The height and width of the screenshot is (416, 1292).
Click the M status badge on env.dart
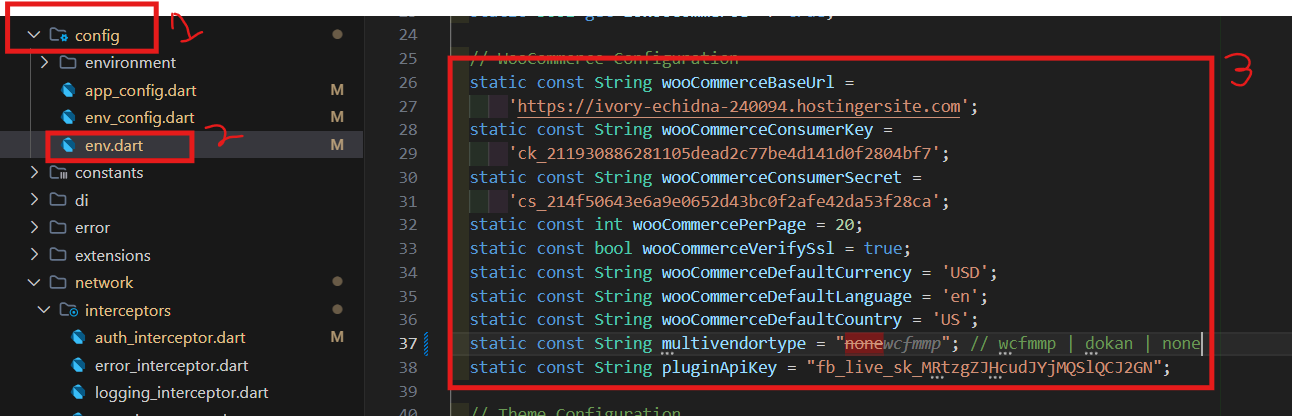click(337, 145)
